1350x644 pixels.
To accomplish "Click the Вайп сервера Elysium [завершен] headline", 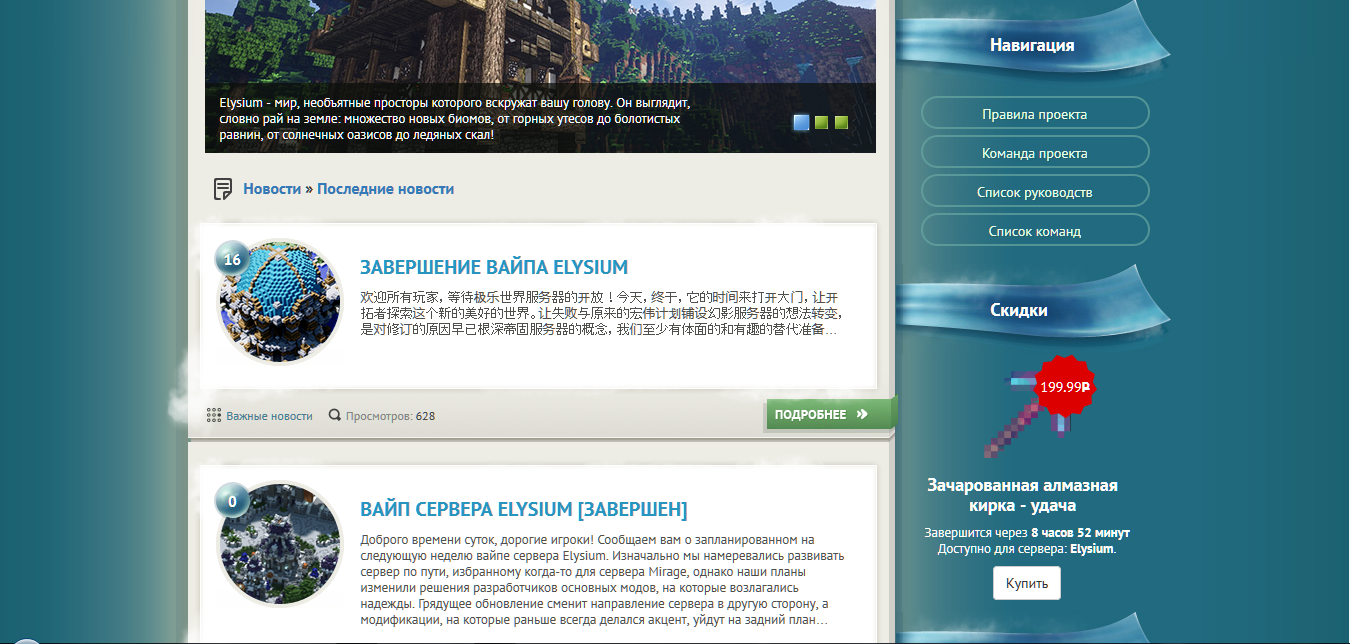I will pyautogui.click(x=524, y=510).
